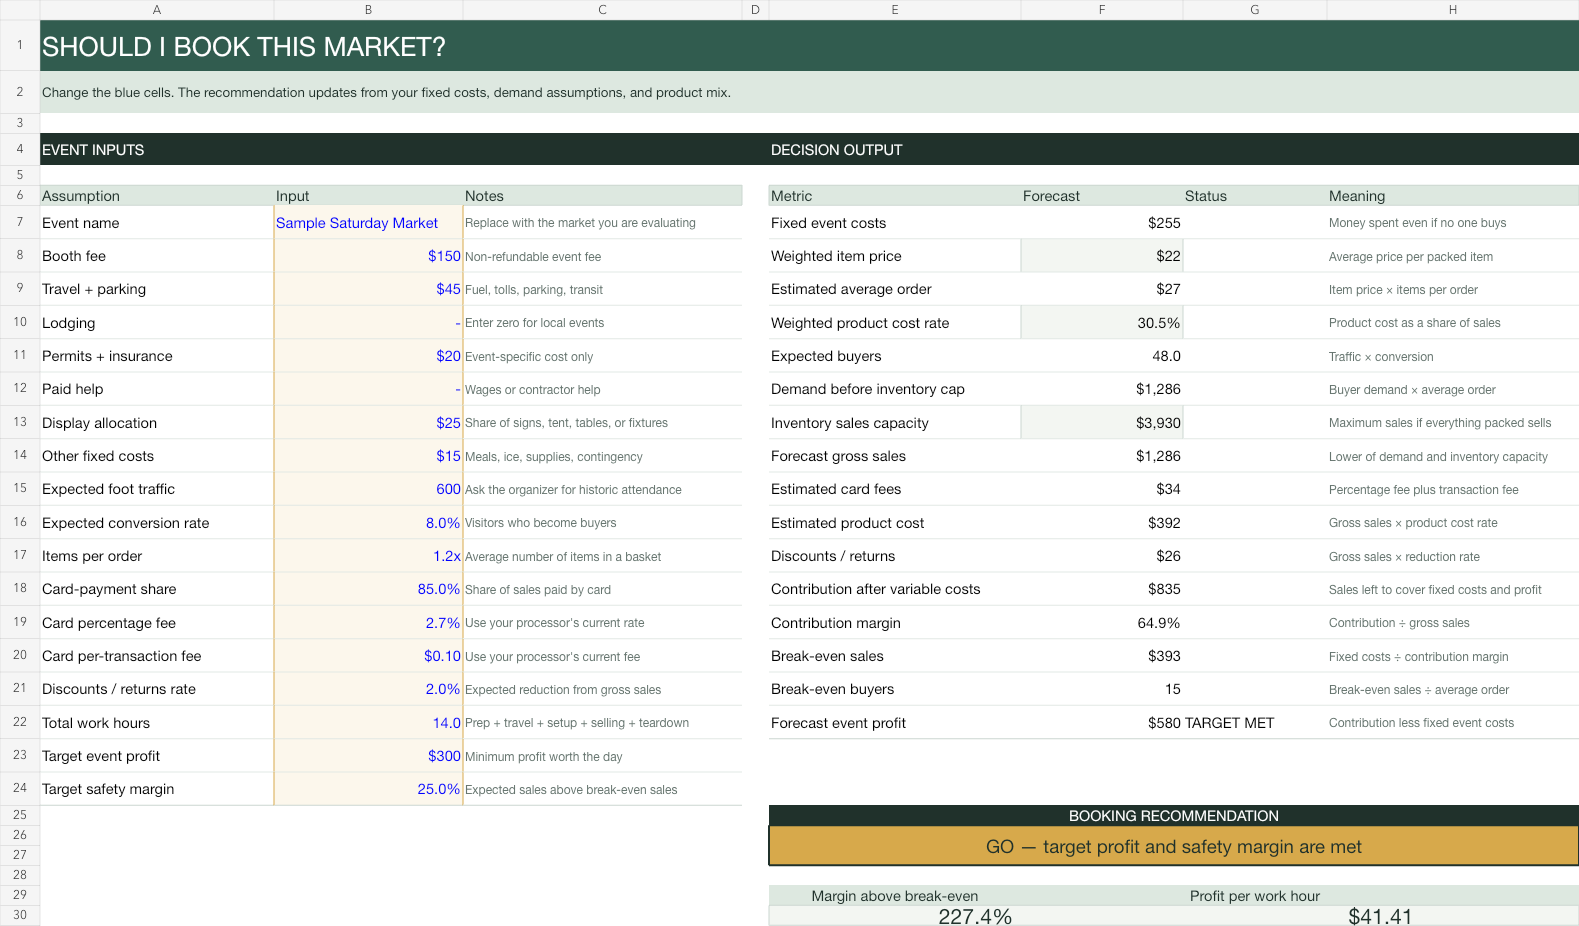Select row 7 header
The width and height of the screenshot is (1579, 926).
[20, 222]
